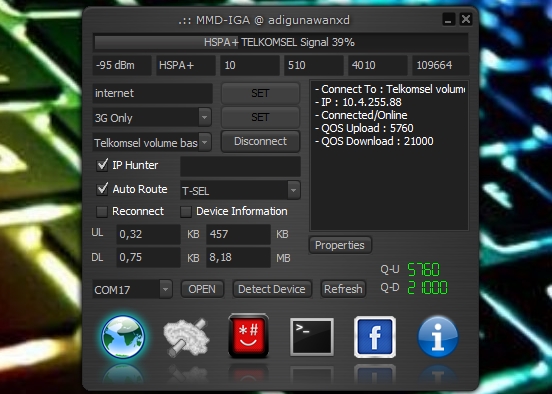The height and width of the screenshot is (394, 552).
Task: Click SET next to the internet APN field
Action: pyautogui.click(x=261, y=93)
